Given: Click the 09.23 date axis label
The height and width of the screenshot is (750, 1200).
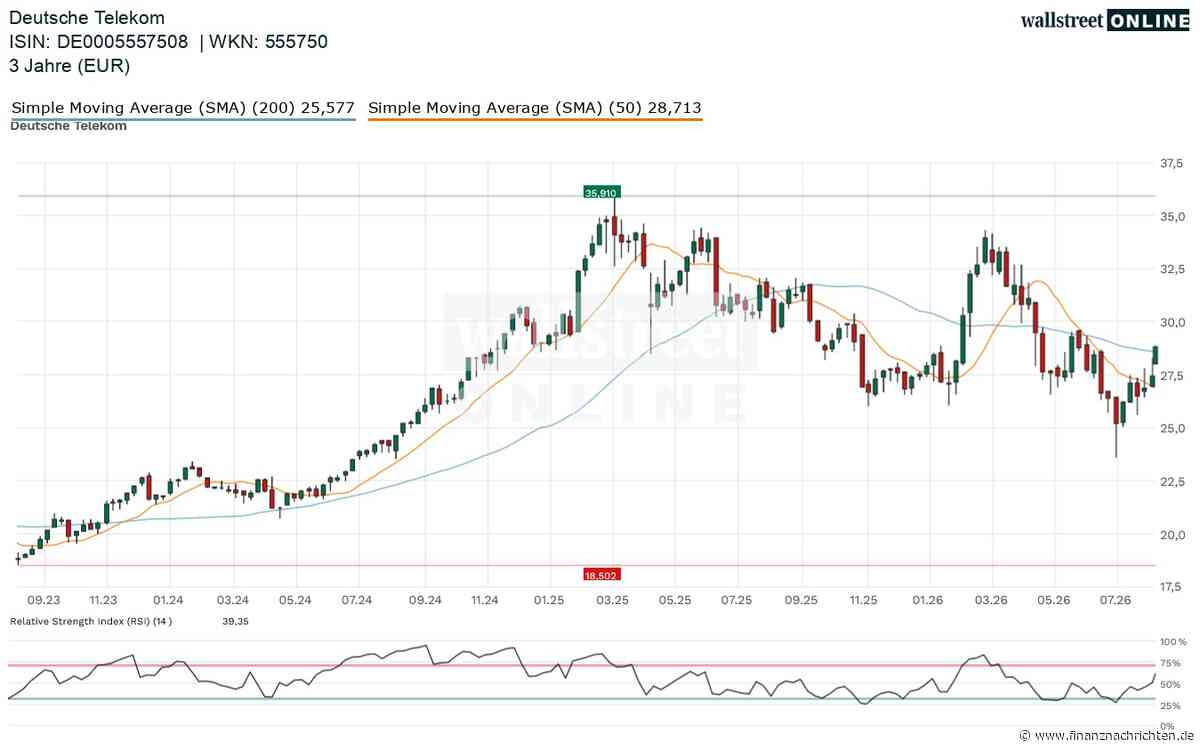Looking at the screenshot, I should pos(43,599).
